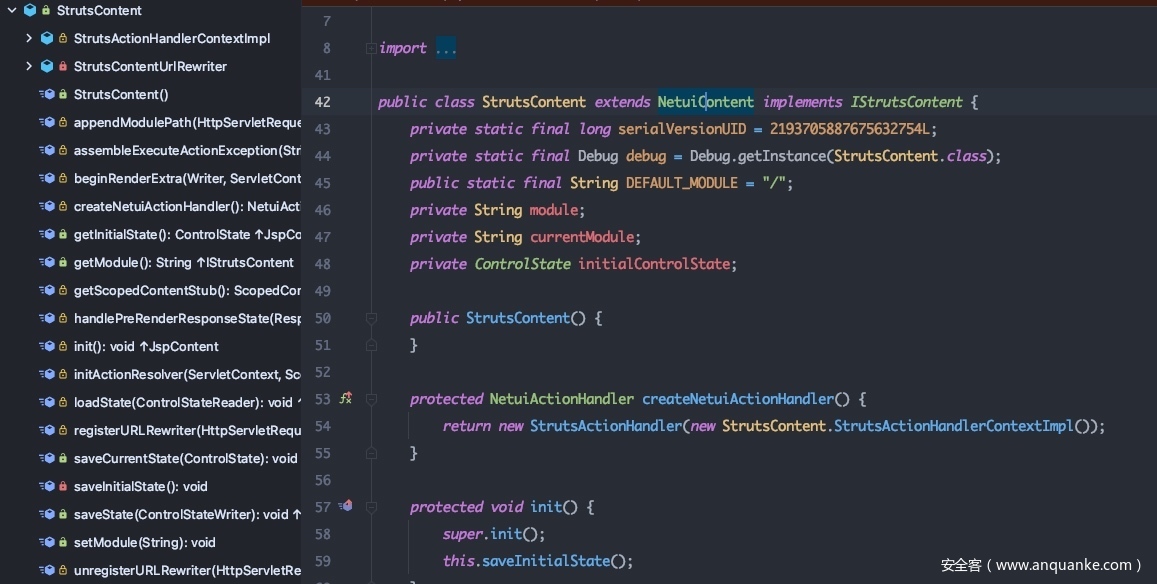The image size is (1157, 584).
Task: Click line number 42 in the gutter
Action: point(322,102)
